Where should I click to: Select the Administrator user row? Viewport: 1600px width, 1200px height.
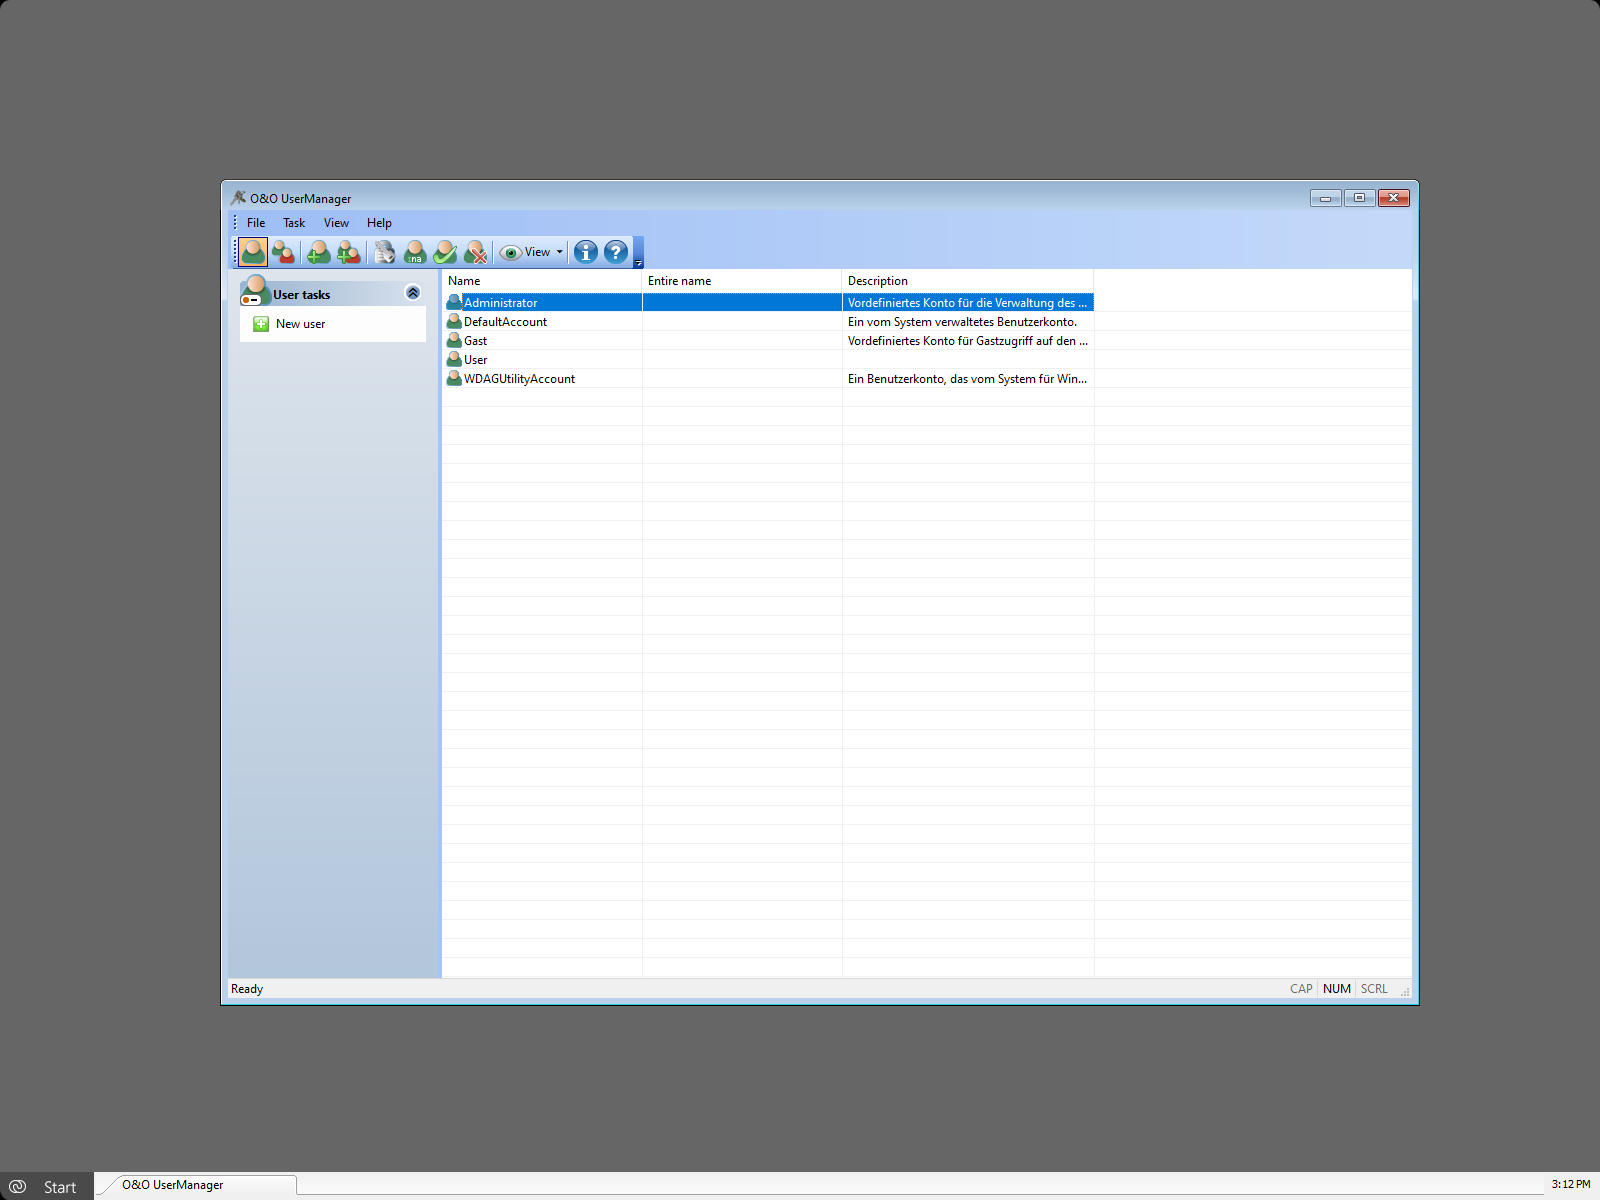[769, 302]
